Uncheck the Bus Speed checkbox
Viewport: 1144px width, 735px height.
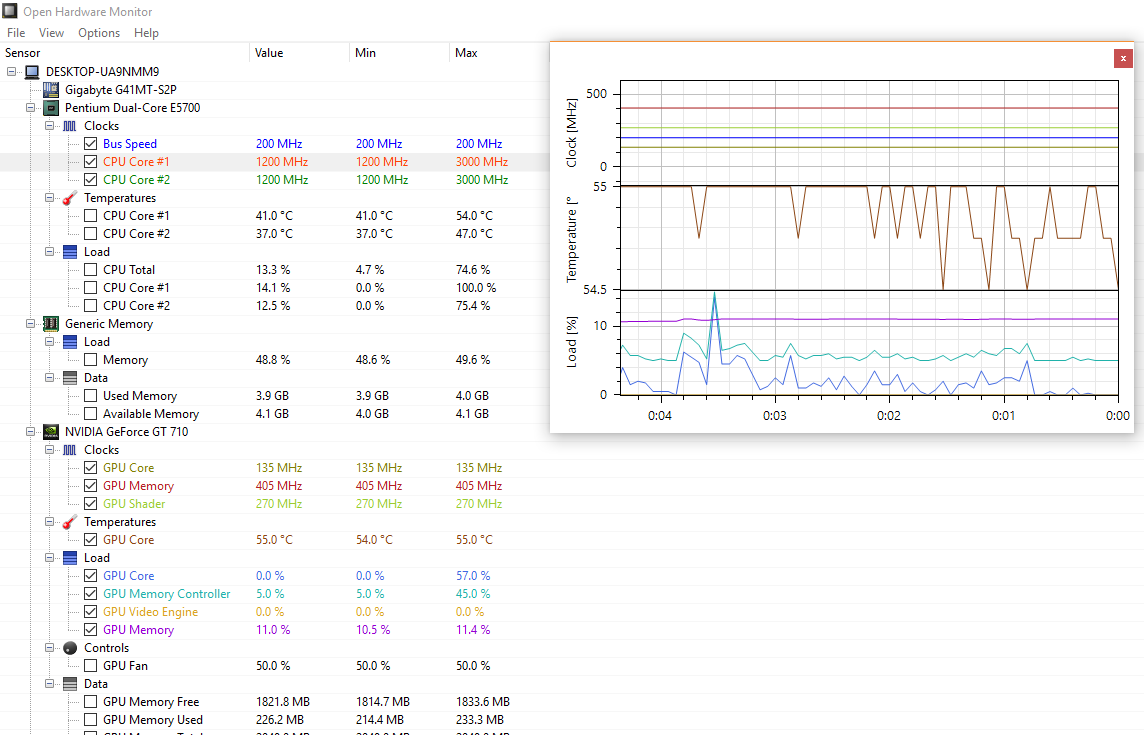[x=90, y=144]
